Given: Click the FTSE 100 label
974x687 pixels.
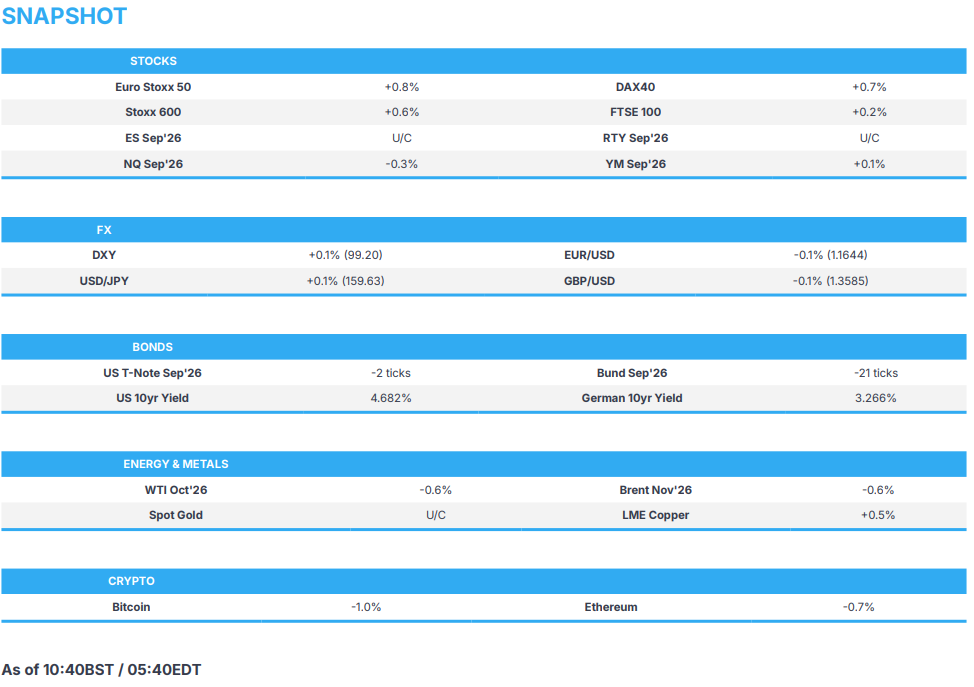Looking at the screenshot, I should coord(635,112).
